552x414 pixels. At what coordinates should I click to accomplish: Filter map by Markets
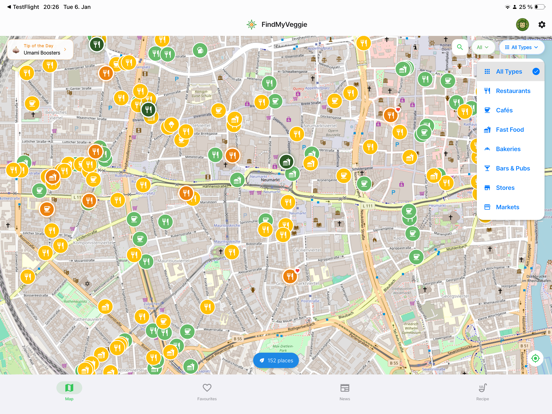click(510, 207)
